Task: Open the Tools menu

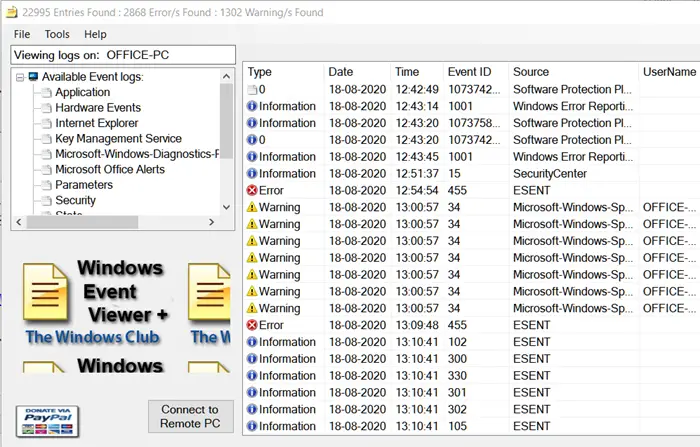Action: point(57,34)
